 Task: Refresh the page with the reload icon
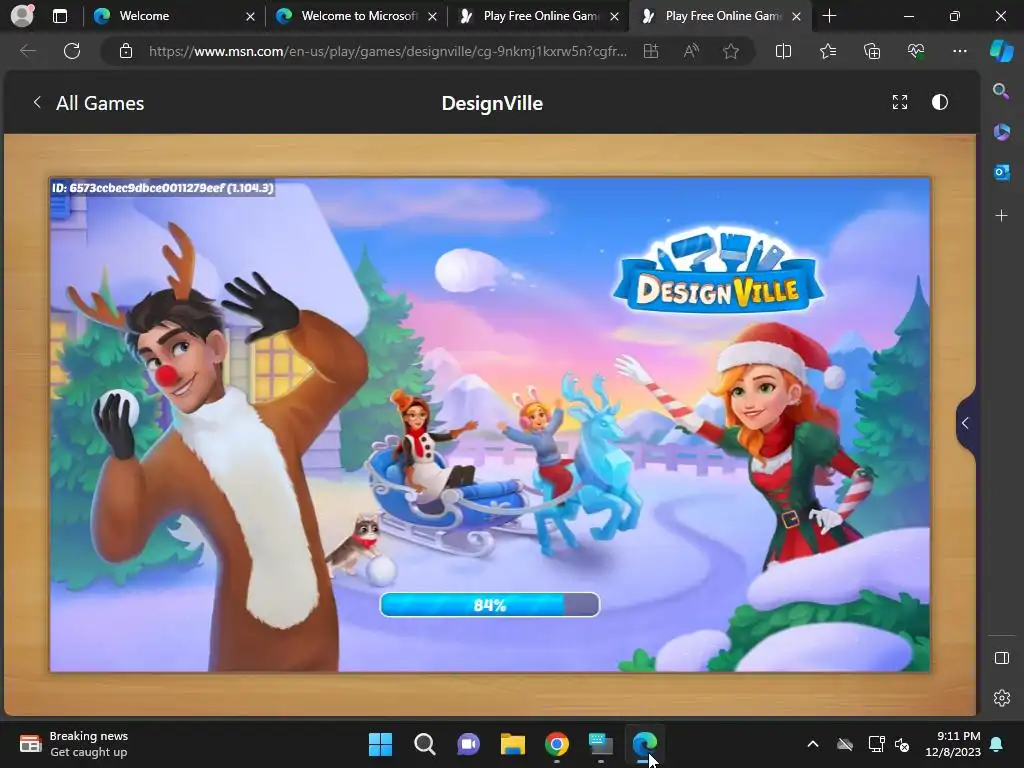[x=72, y=51]
